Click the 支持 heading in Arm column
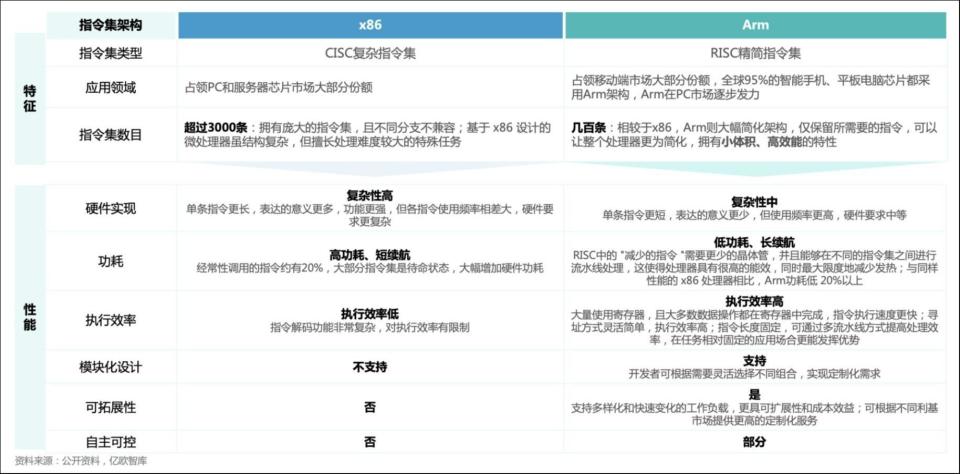Image resolution: width=960 pixels, height=474 pixels. coord(754,361)
